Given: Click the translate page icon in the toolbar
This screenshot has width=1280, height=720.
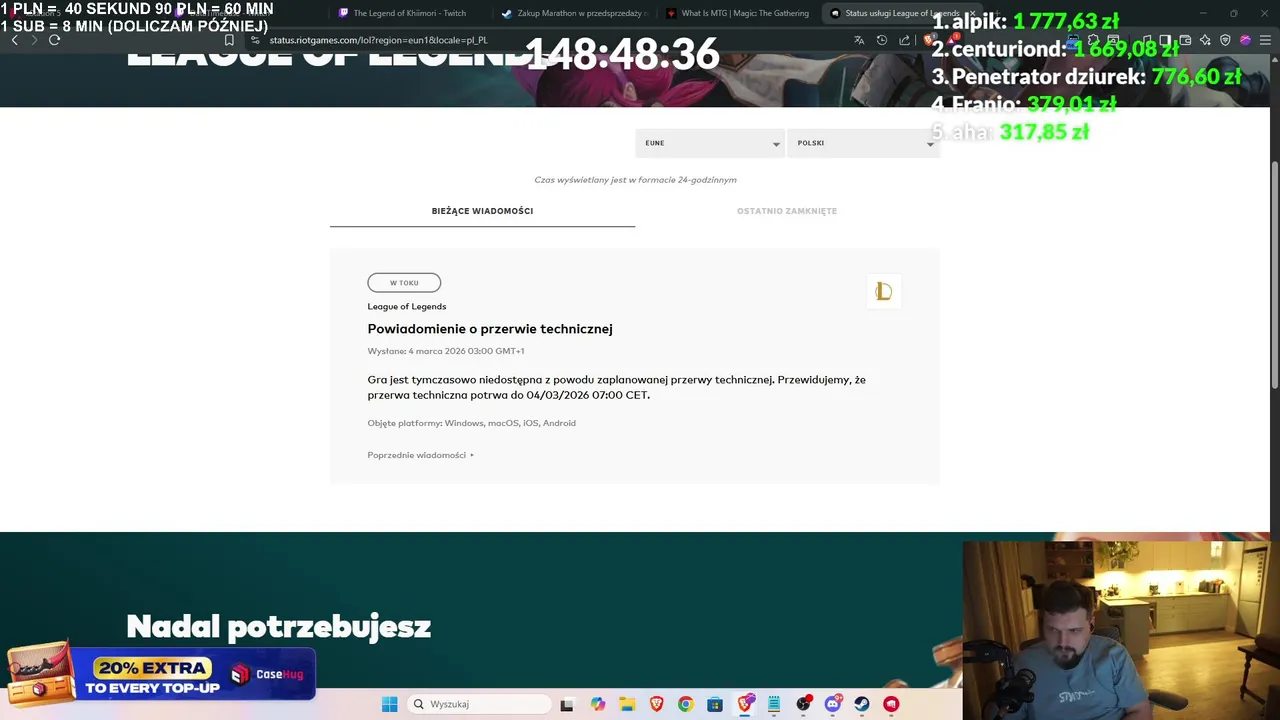Looking at the screenshot, I should tap(859, 40).
